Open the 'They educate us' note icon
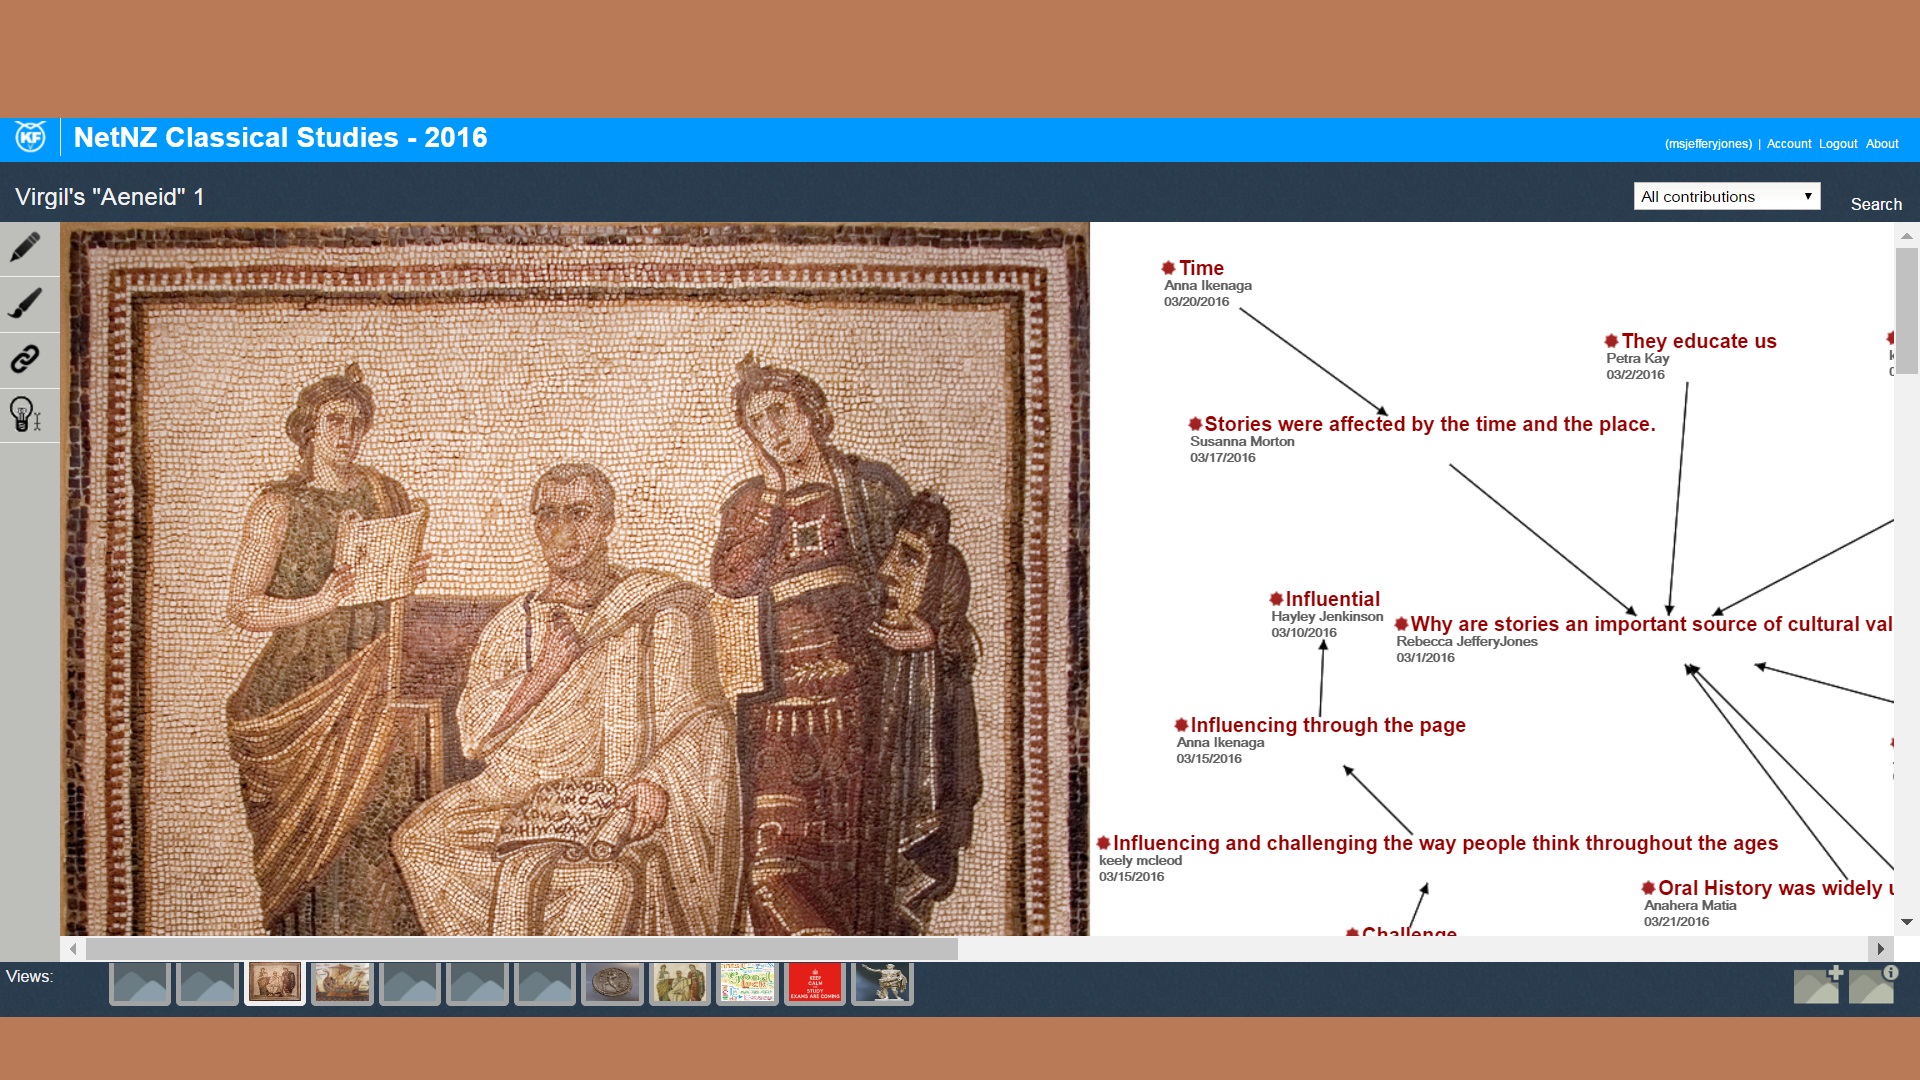 tap(1611, 341)
